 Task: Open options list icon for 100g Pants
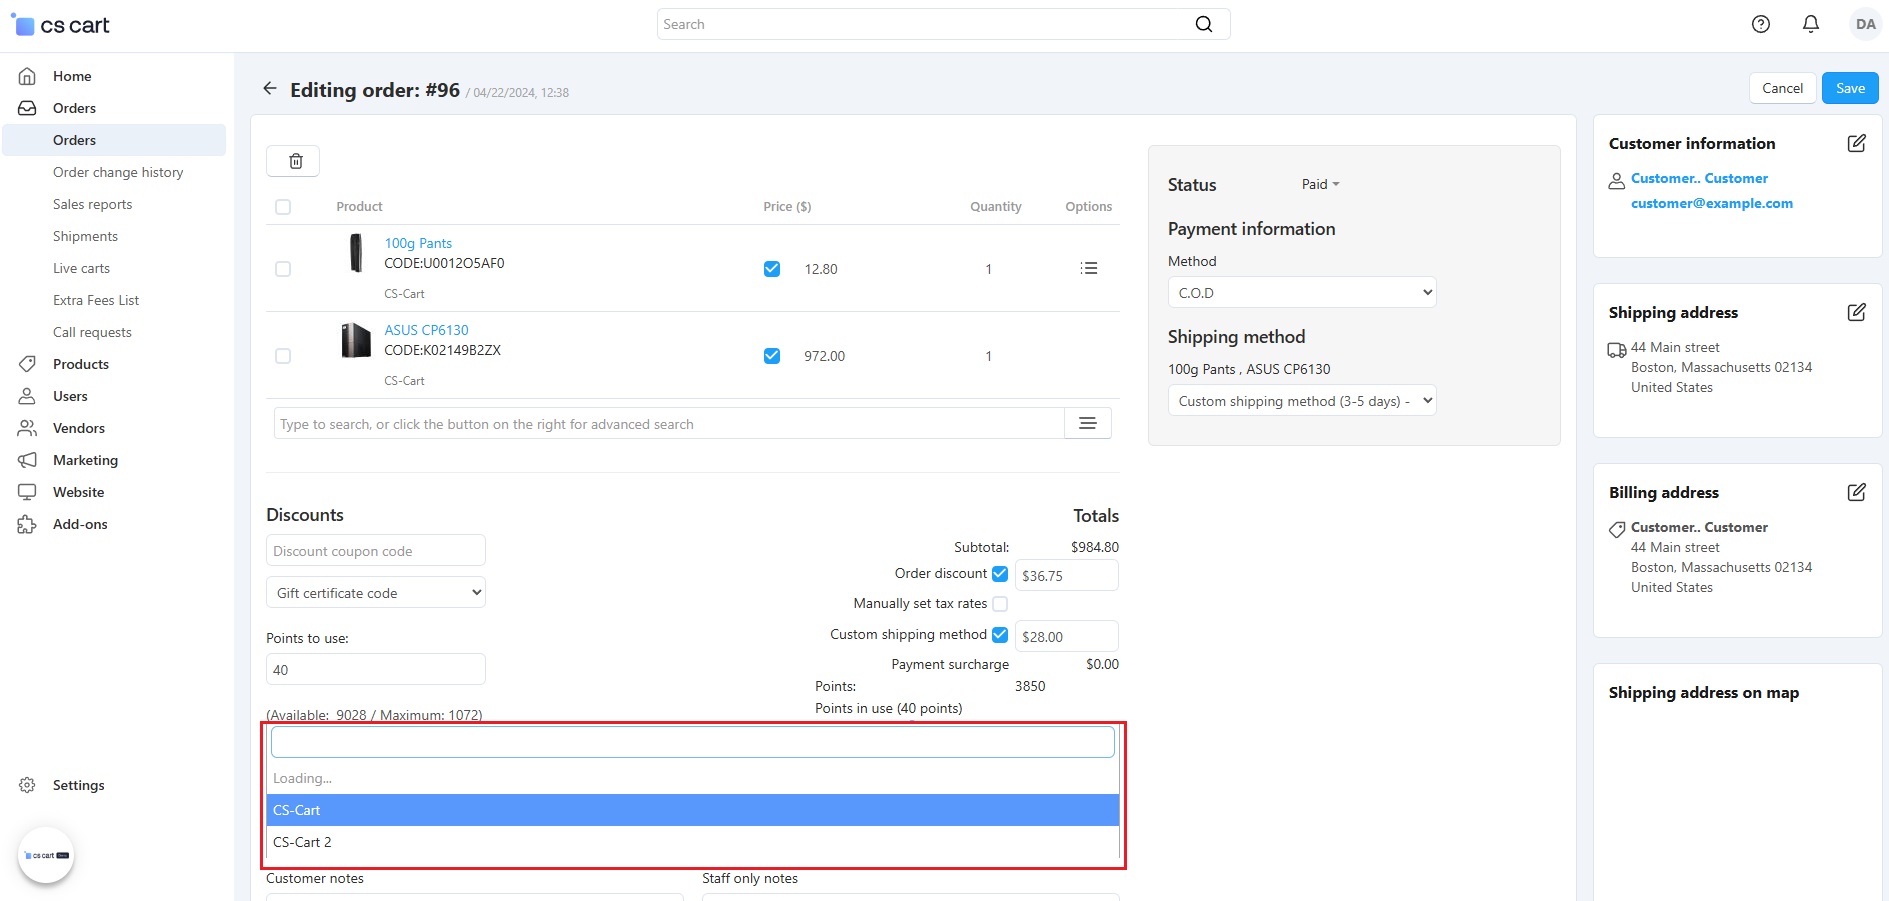click(x=1088, y=268)
